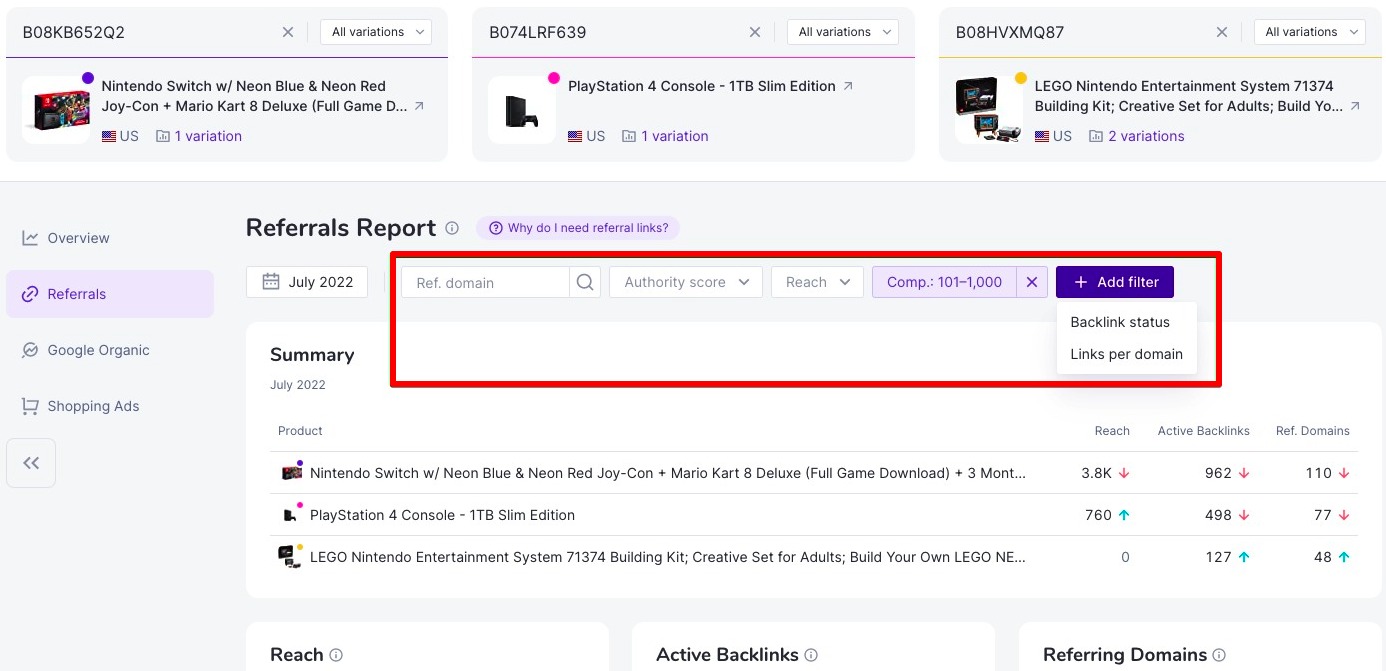Click the Nintendo Switch product card title
The height and width of the screenshot is (671, 1386).
click(x=254, y=96)
